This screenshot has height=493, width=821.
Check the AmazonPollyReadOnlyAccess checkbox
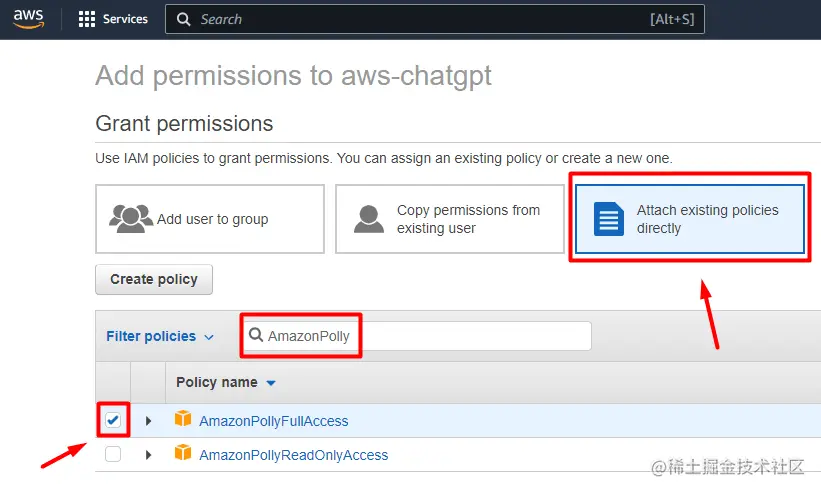113,454
